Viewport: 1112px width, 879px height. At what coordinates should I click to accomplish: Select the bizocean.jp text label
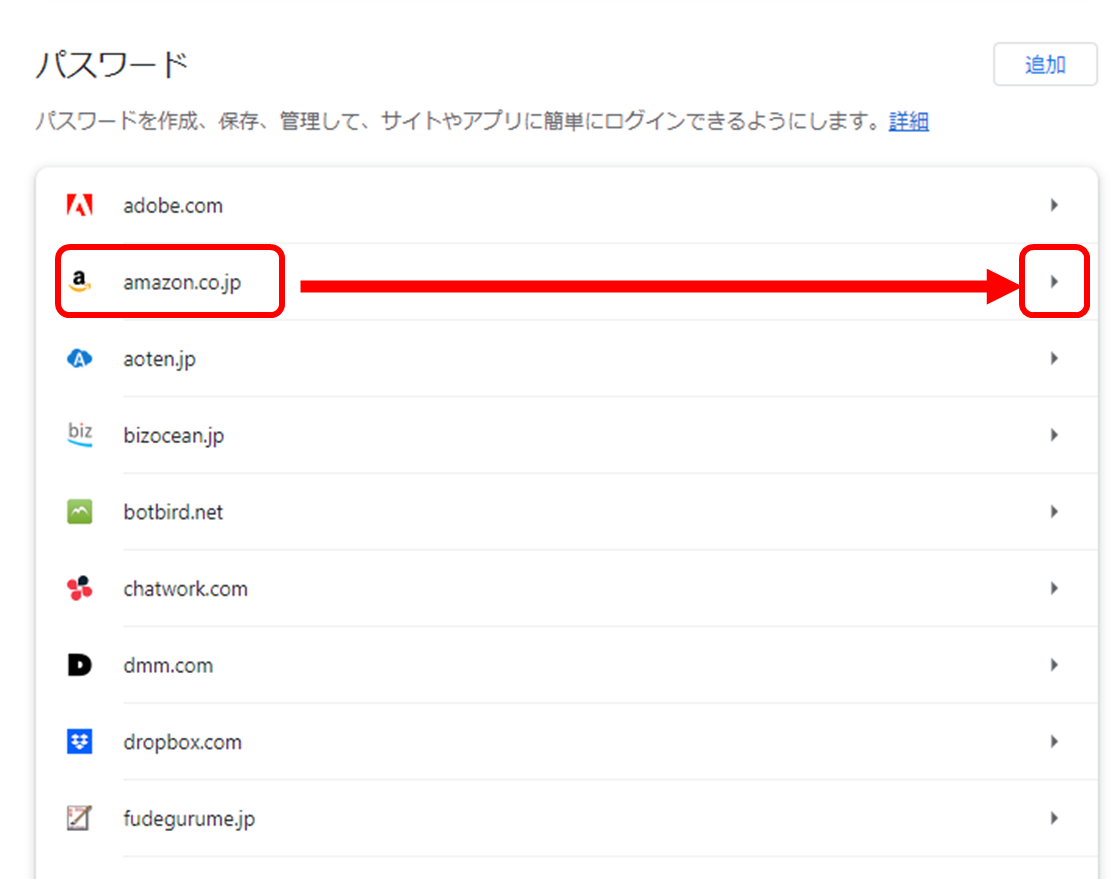click(174, 436)
